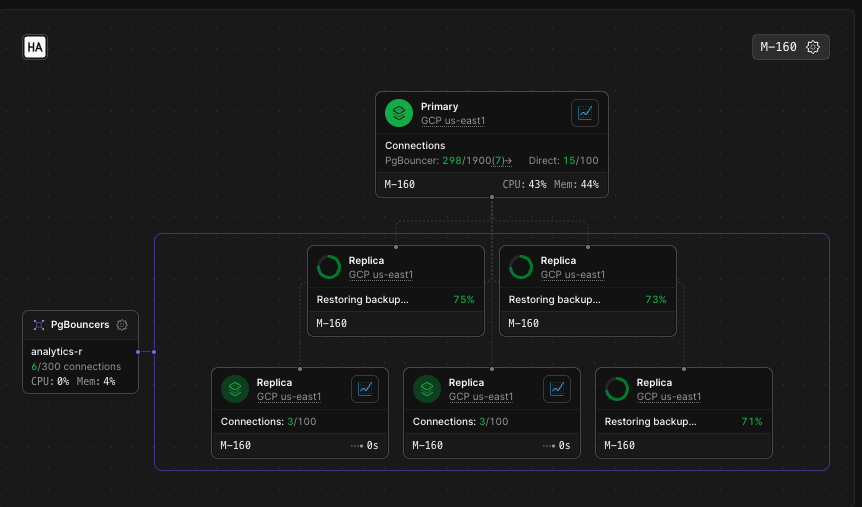The height and width of the screenshot is (507, 862).
Task: Open metrics chart for the Primary node
Action: (x=584, y=113)
